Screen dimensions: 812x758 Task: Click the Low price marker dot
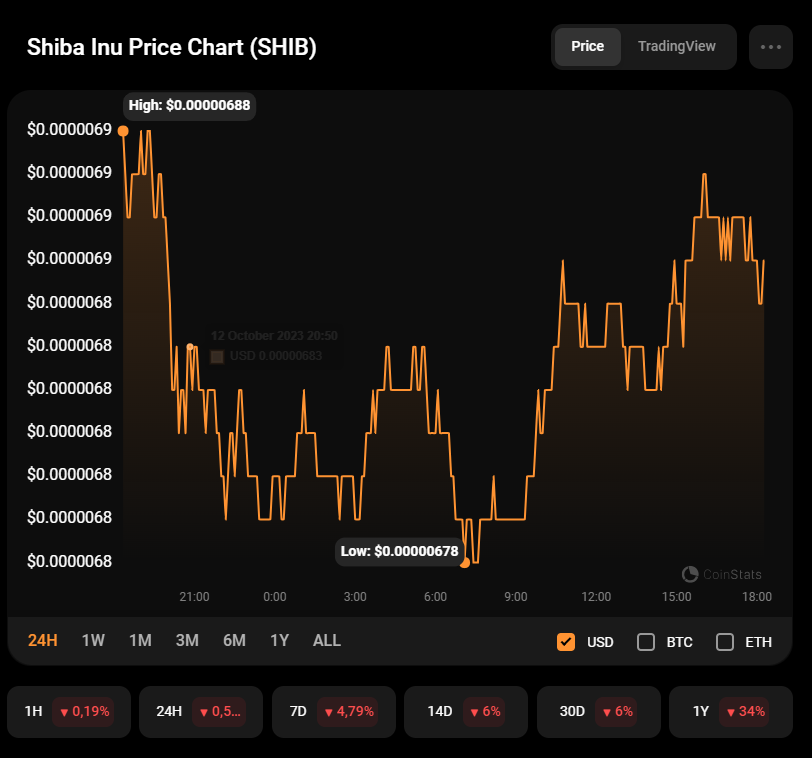465,563
